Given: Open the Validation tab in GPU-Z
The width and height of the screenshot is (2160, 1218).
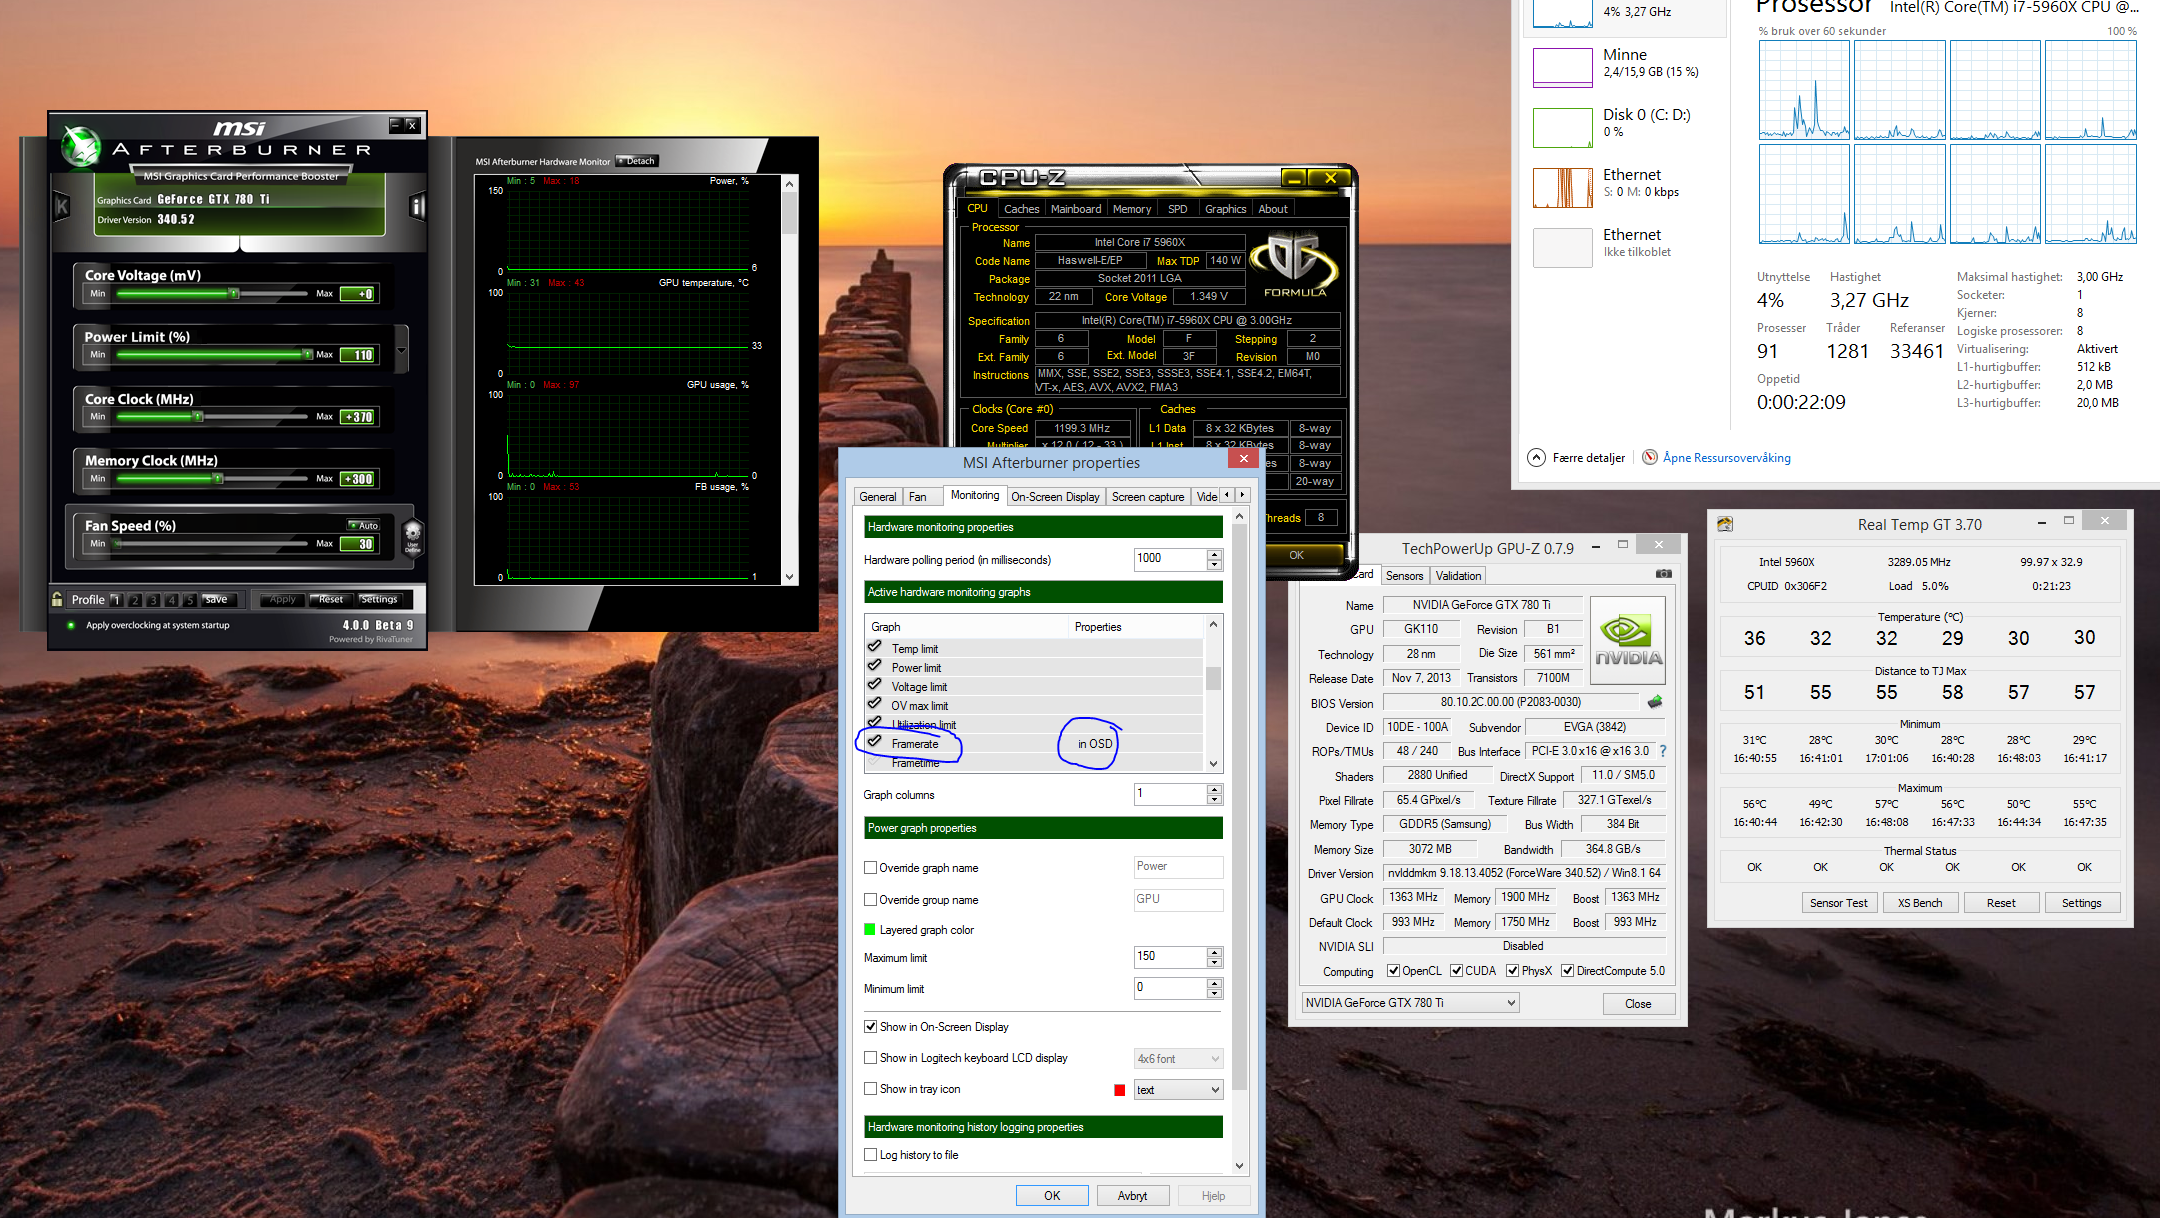Looking at the screenshot, I should pyautogui.click(x=1459, y=575).
